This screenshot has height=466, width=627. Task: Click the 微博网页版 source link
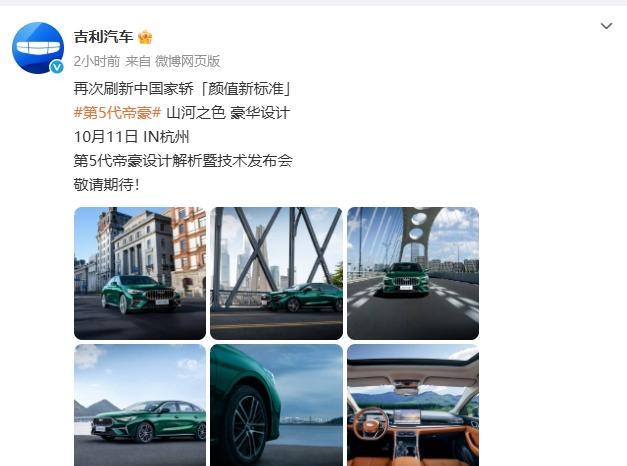coord(188,61)
